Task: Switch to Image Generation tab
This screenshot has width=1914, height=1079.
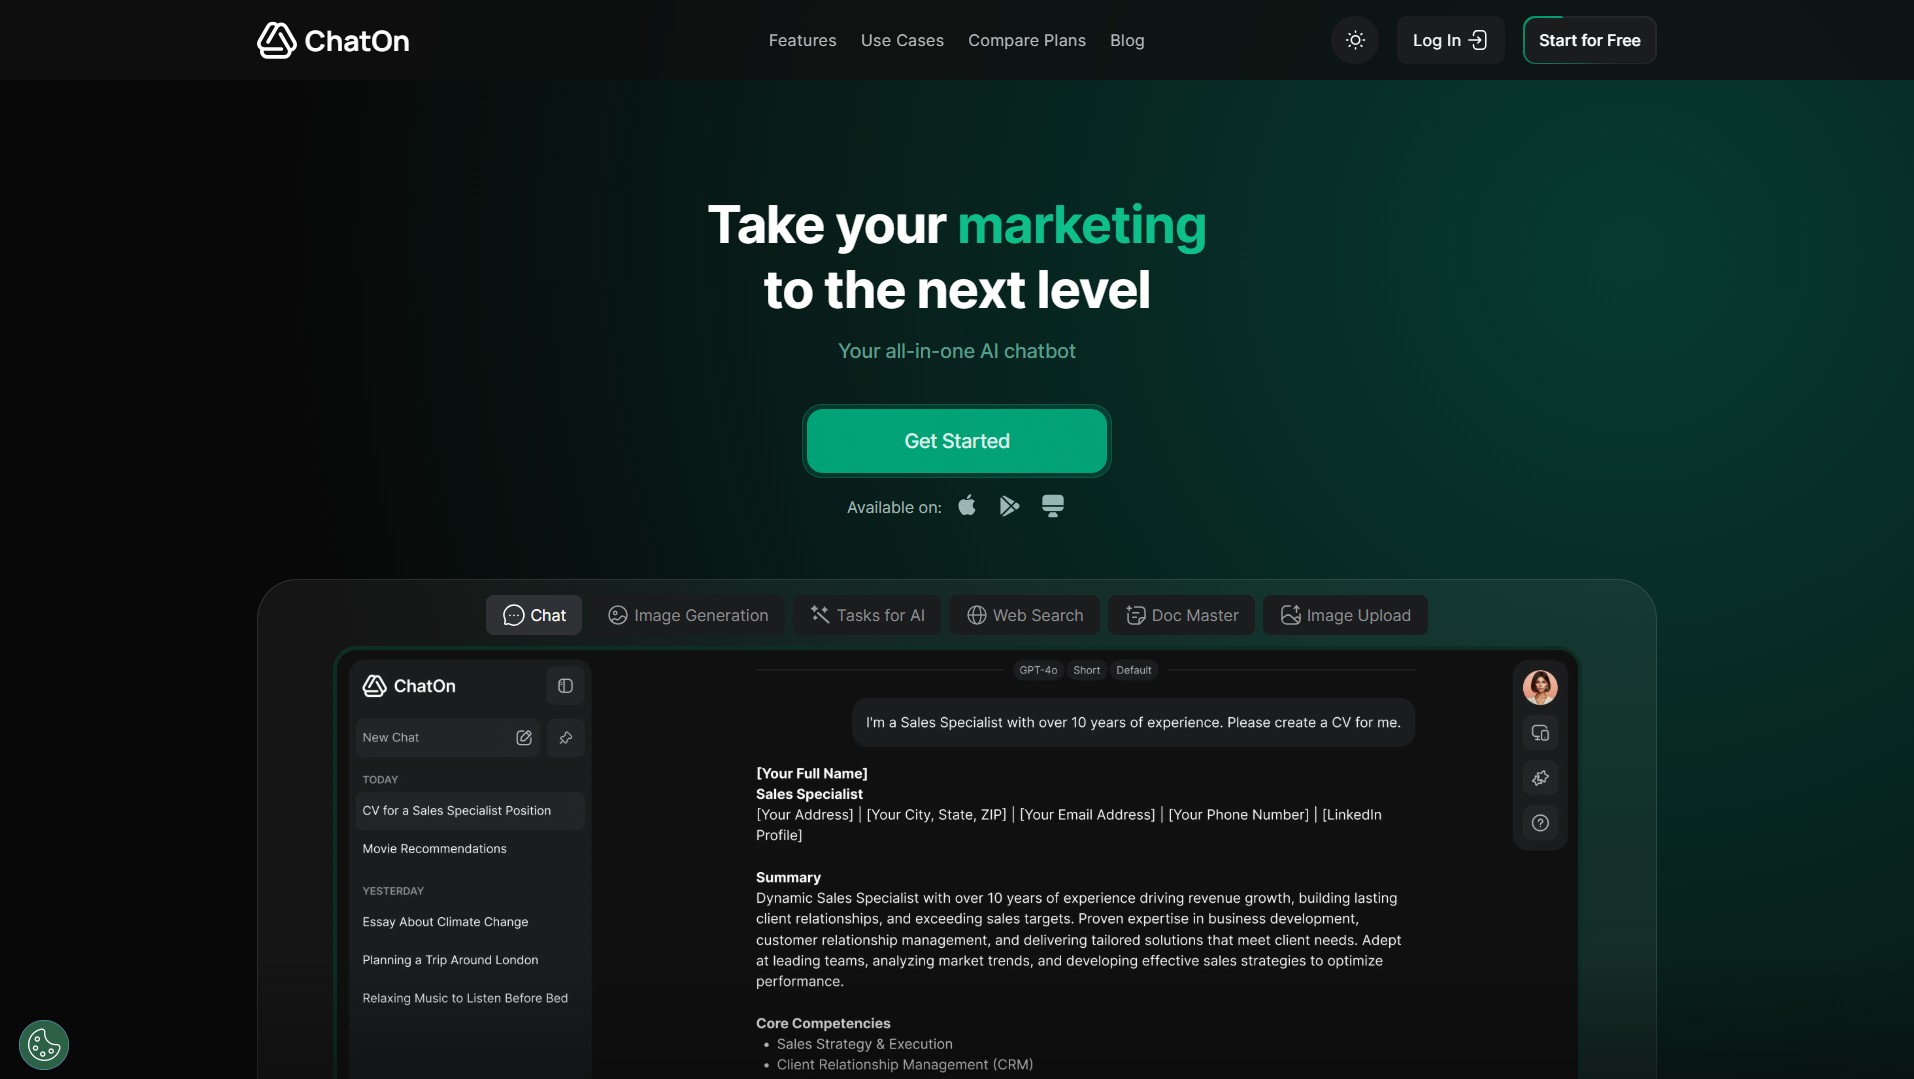Action: point(688,615)
